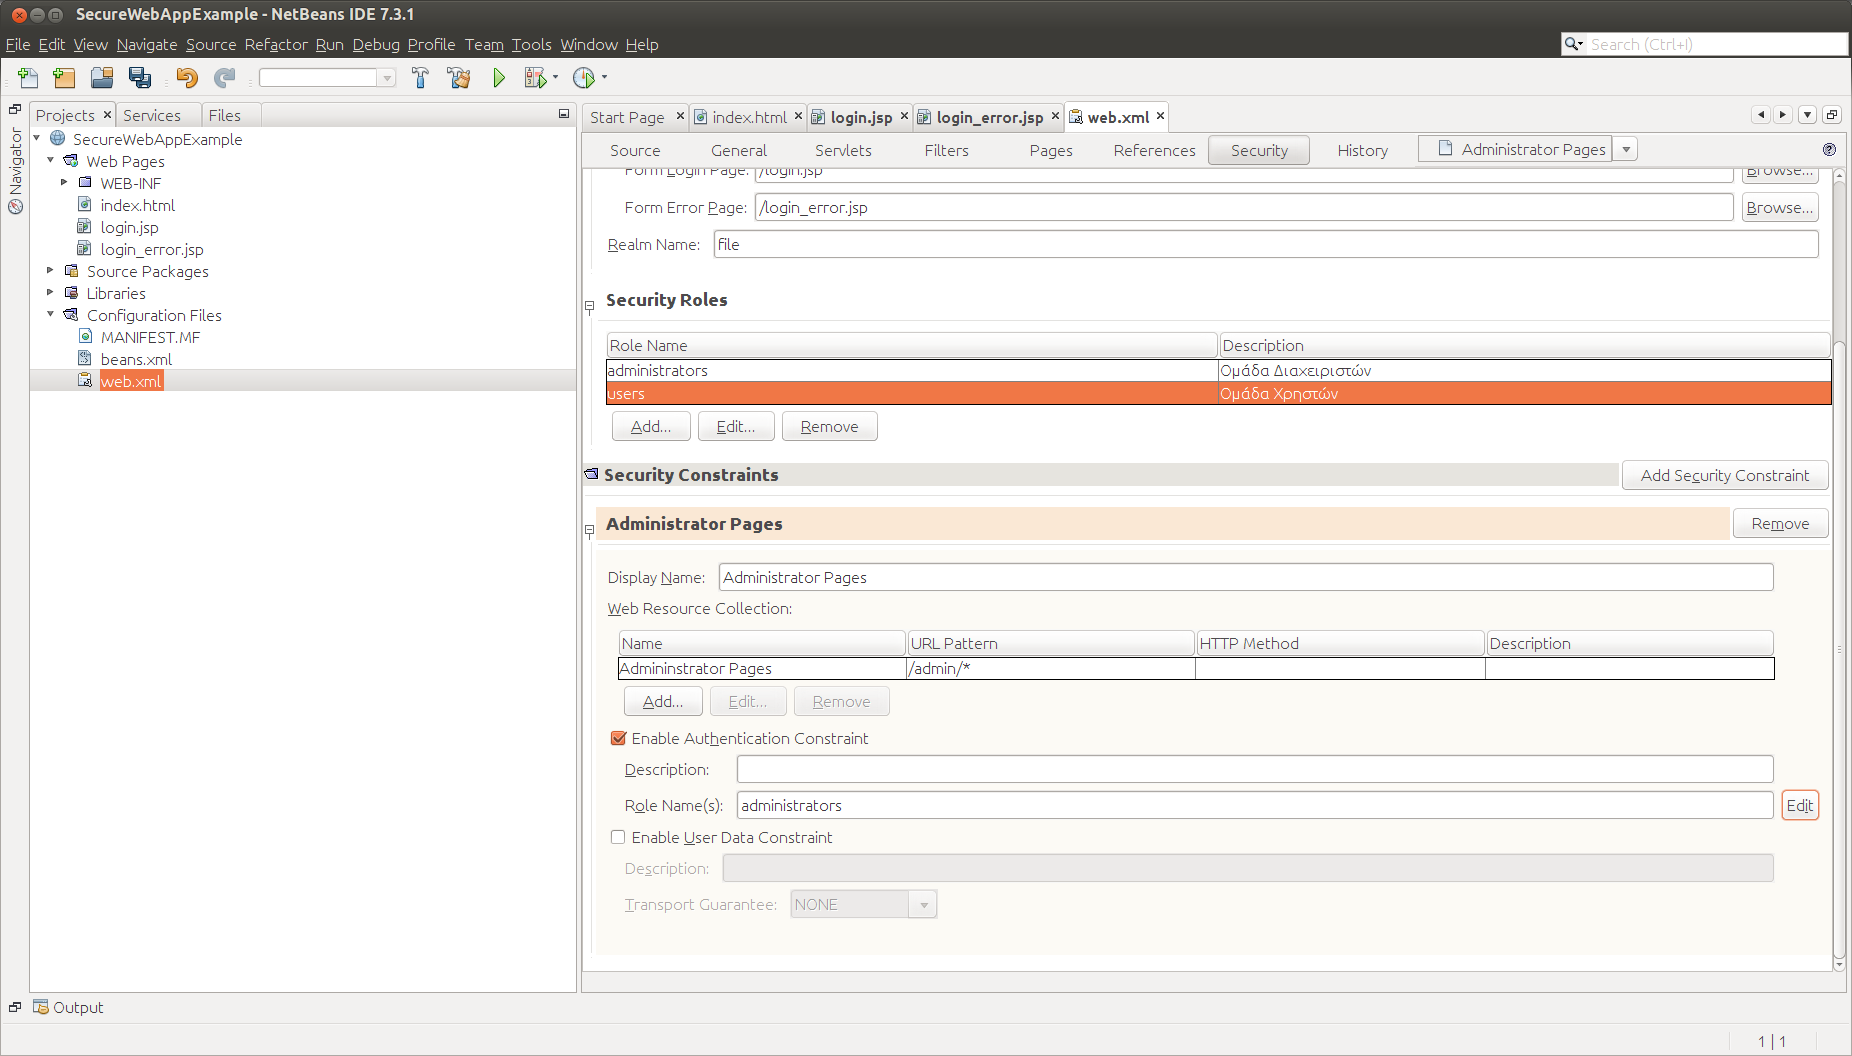Collapse the Administrator Pages constraint section
The height and width of the screenshot is (1056, 1852).
pyautogui.click(x=589, y=530)
